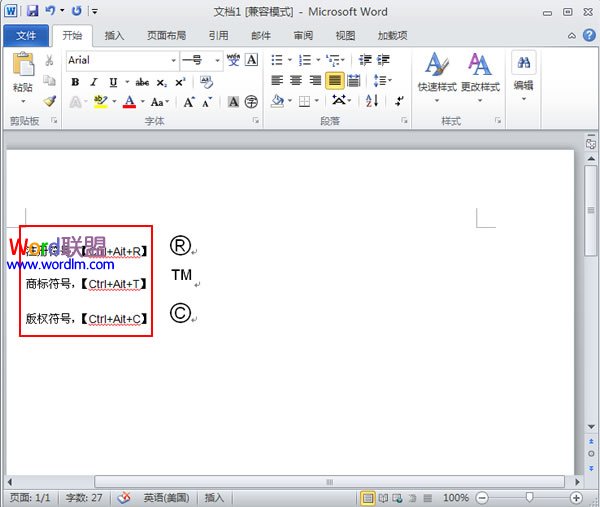This screenshot has width=600, height=507.
Task: Apply strikethrough formatting
Action: click(x=141, y=82)
